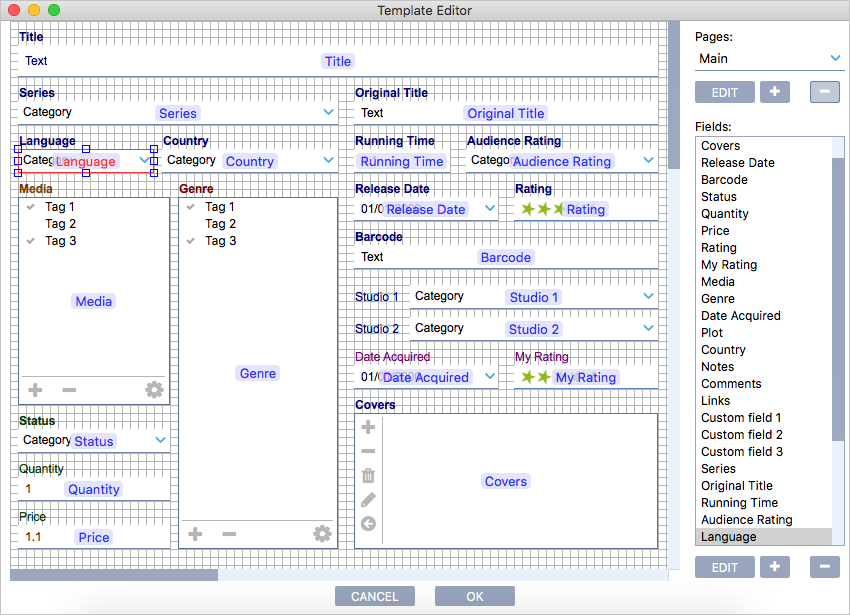Screen dimensions: 850x615
Task: Click the trash icon in Covers panel
Action: click(x=368, y=476)
